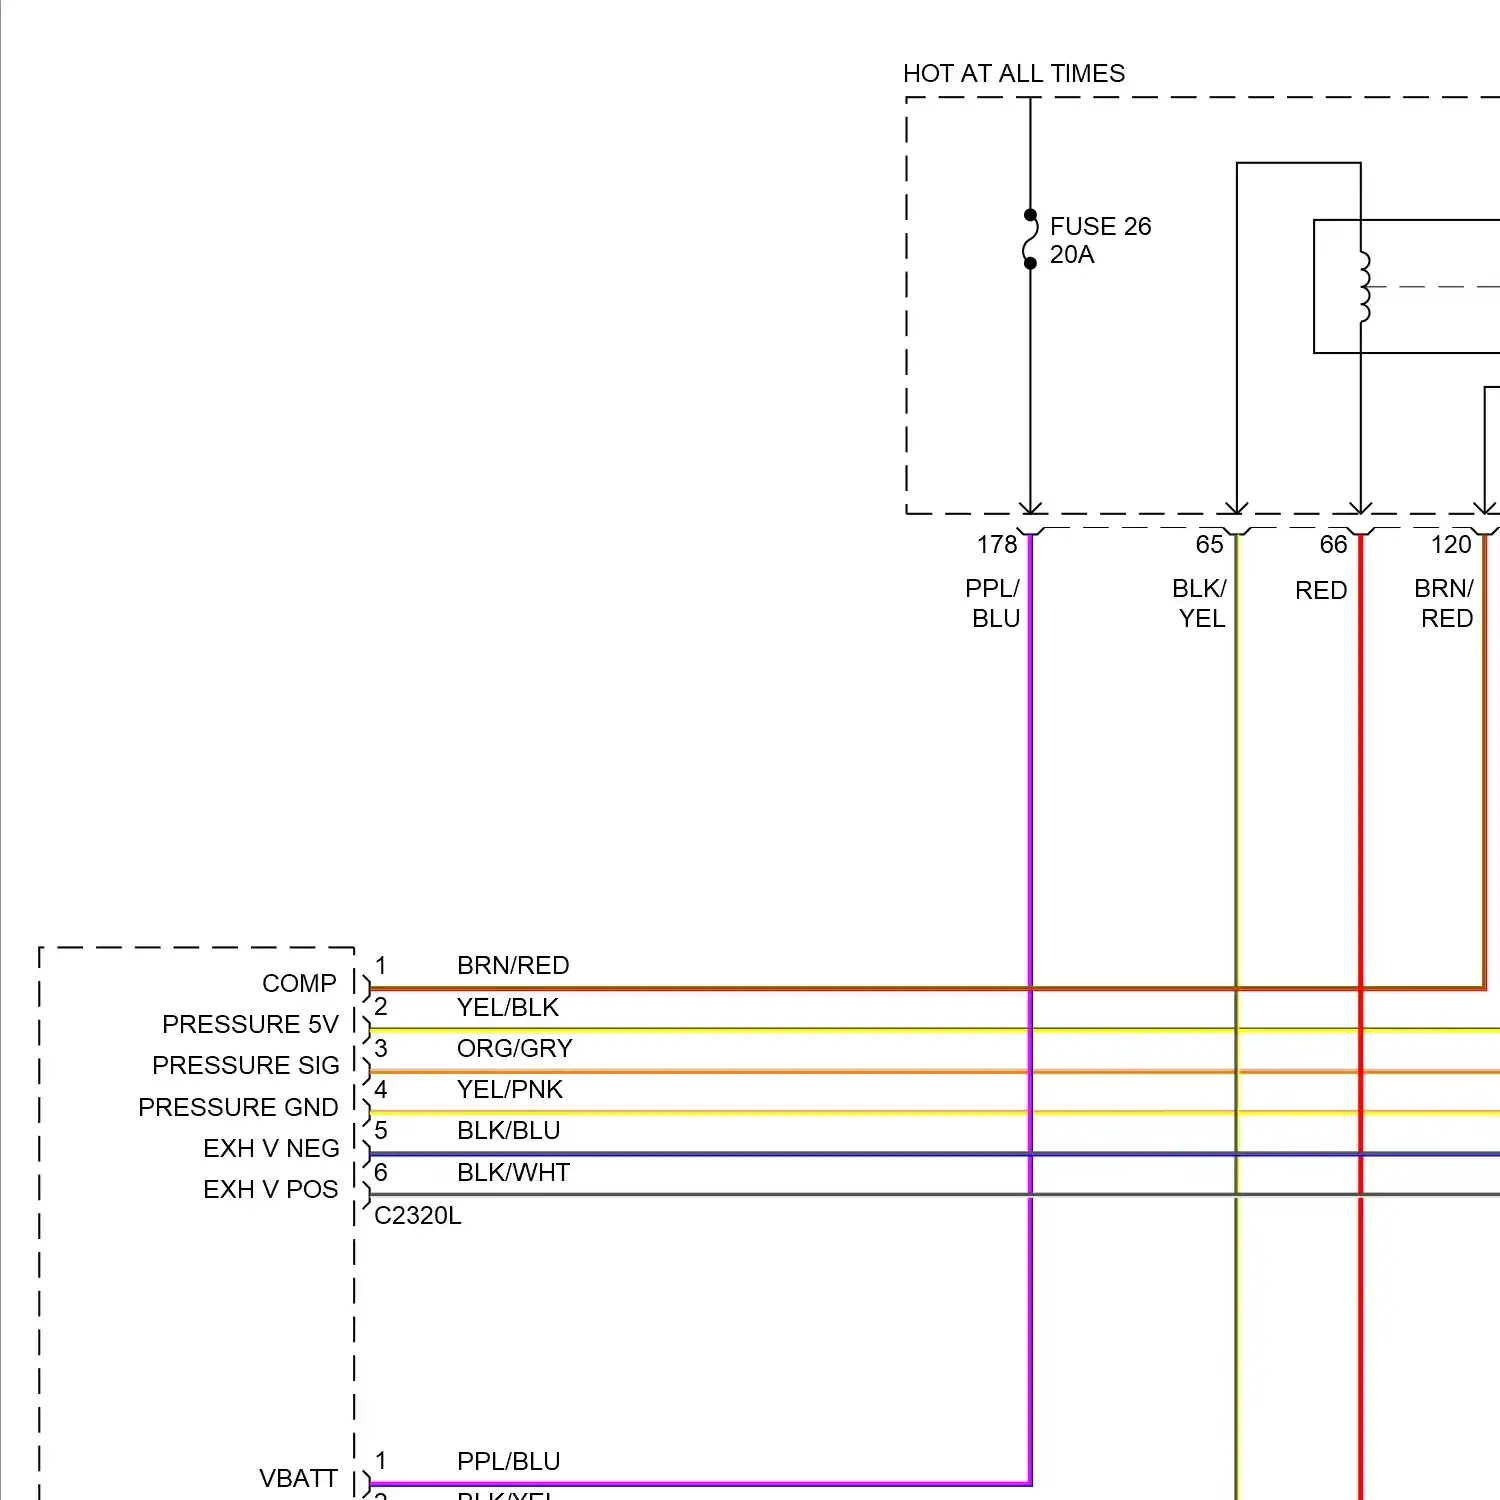Click the EXH V POS label
1500x1500 pixels.
point(270,1190)
